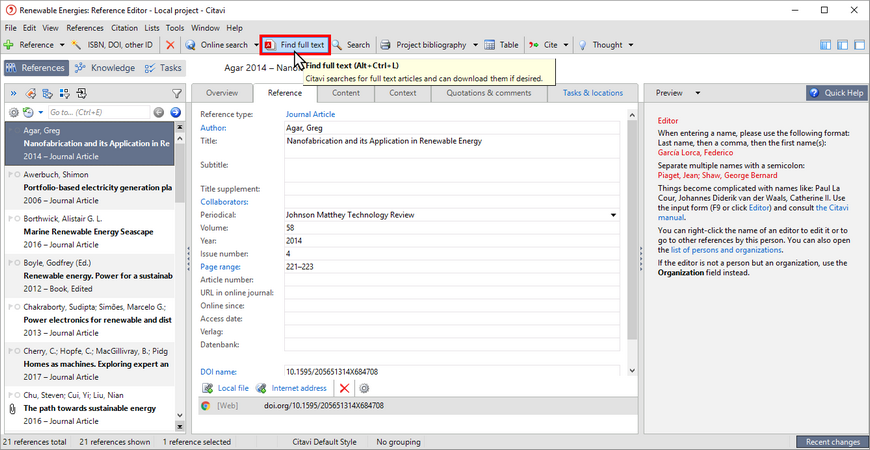The image size is (870, 450).
Task: Open the Window menu
Action: coord(205,28)
